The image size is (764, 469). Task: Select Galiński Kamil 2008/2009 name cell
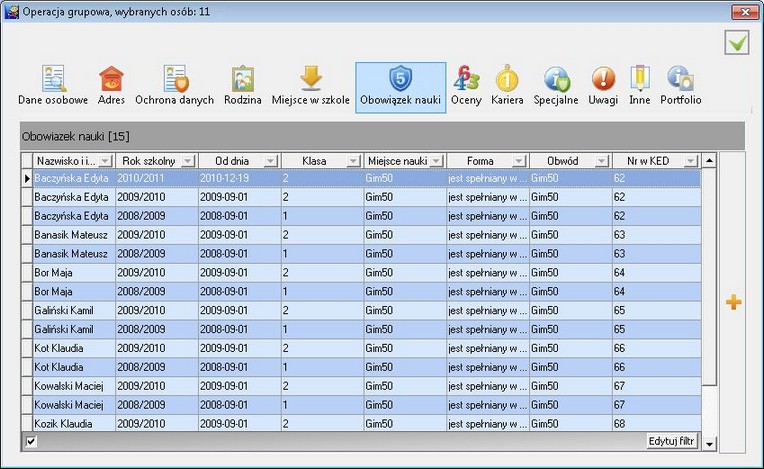(74, 330)
